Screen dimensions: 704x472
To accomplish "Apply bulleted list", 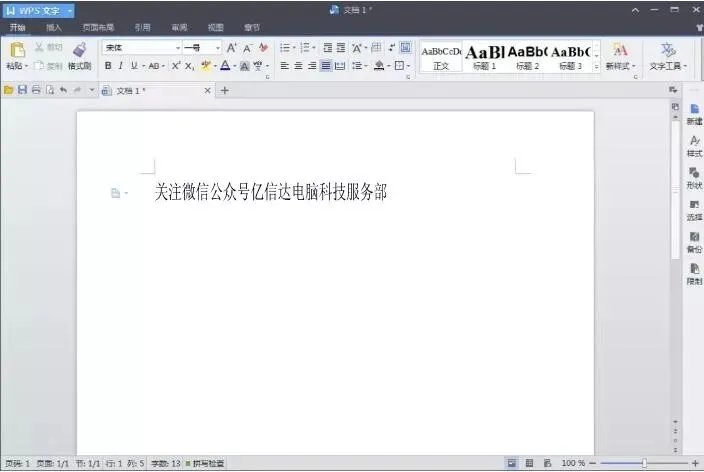I will coord(285,48).
